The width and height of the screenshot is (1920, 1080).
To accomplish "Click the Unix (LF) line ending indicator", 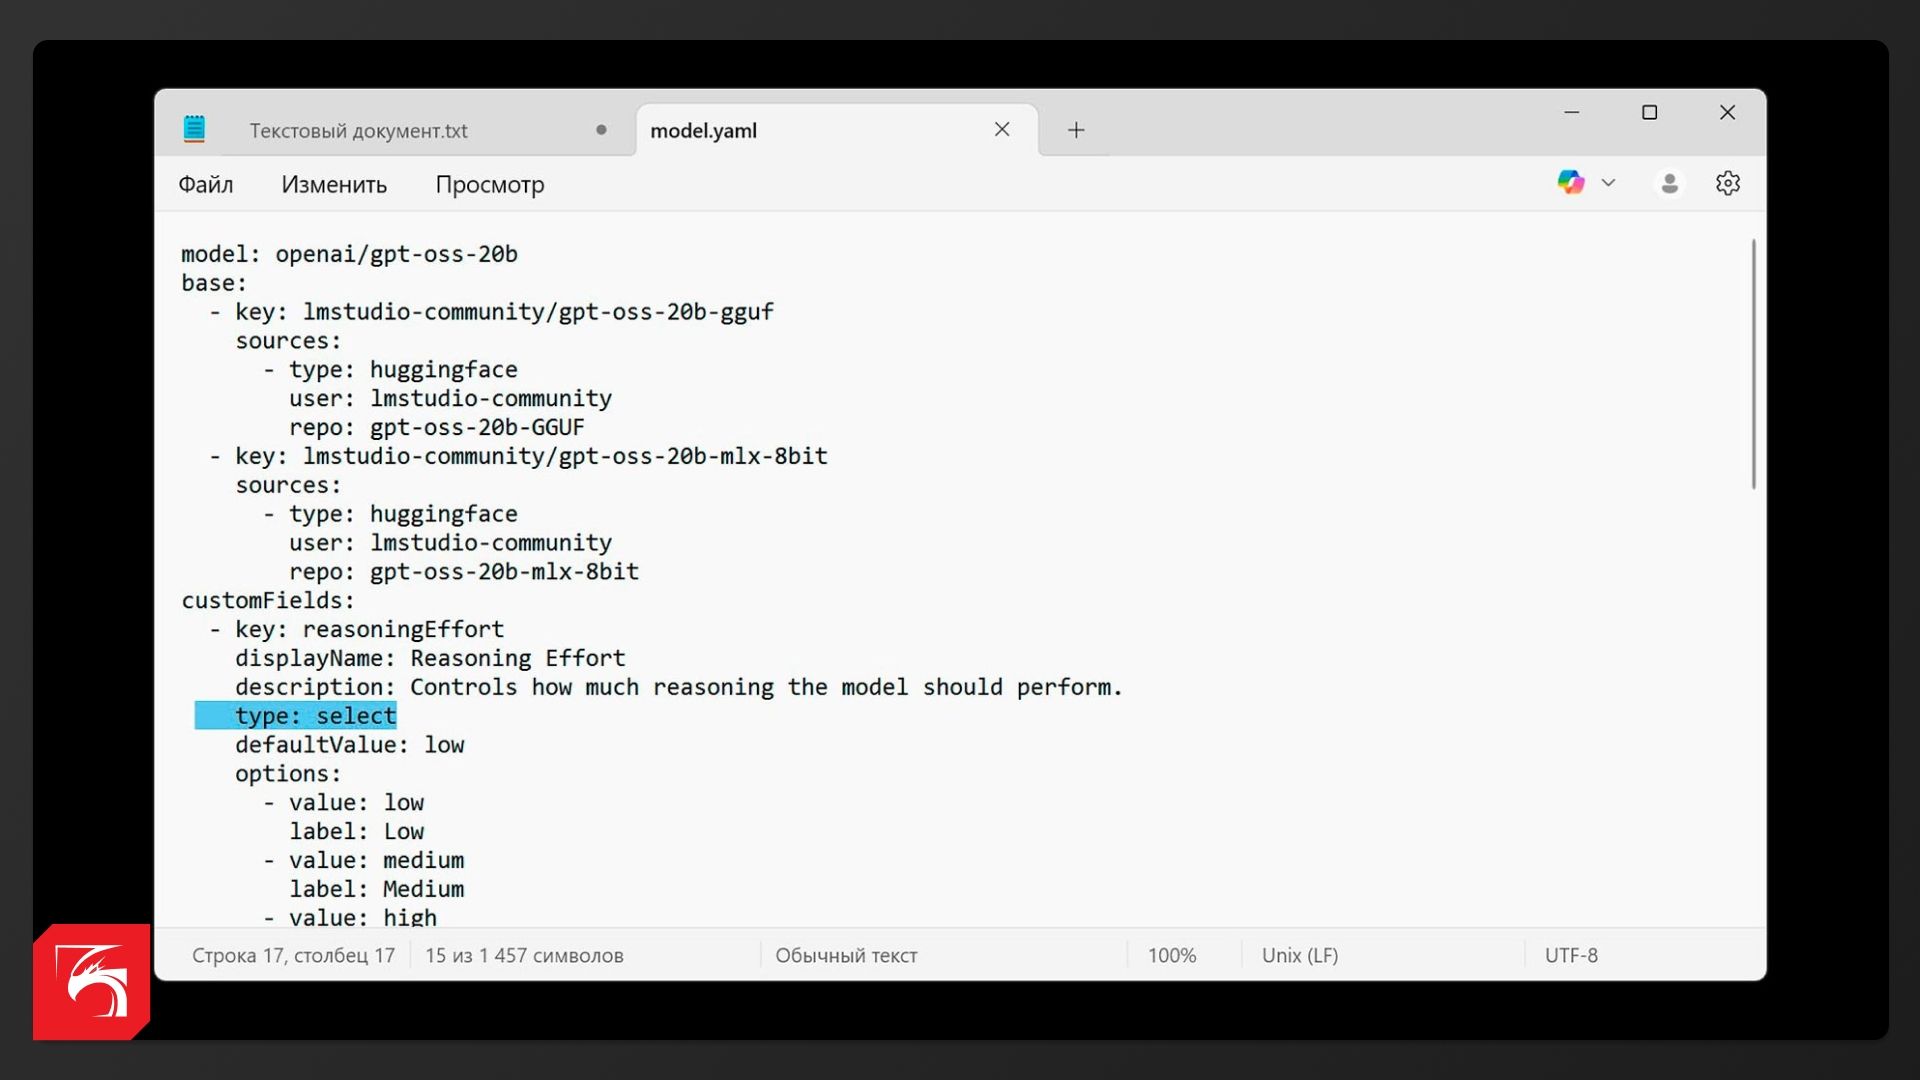I will (x=1300, y=955).
